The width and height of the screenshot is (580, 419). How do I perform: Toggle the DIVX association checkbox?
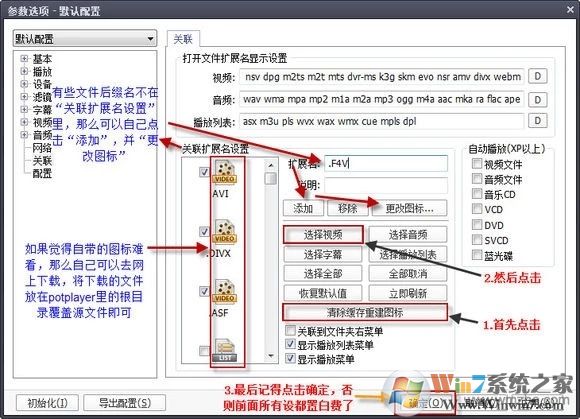[204, 232]
